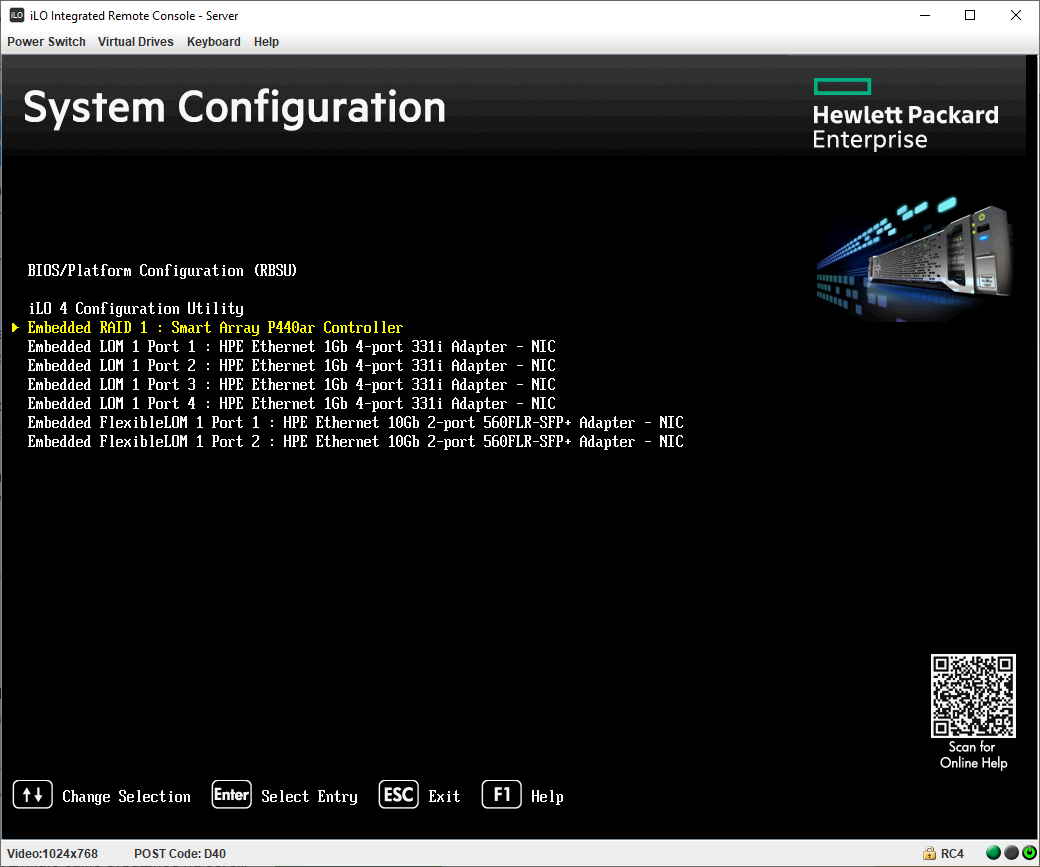The height and width of the screenshot is (867, 1040).
Task: Select Embedded LOM 1 Port 4 NIC entry
Action: click(291, 404)
